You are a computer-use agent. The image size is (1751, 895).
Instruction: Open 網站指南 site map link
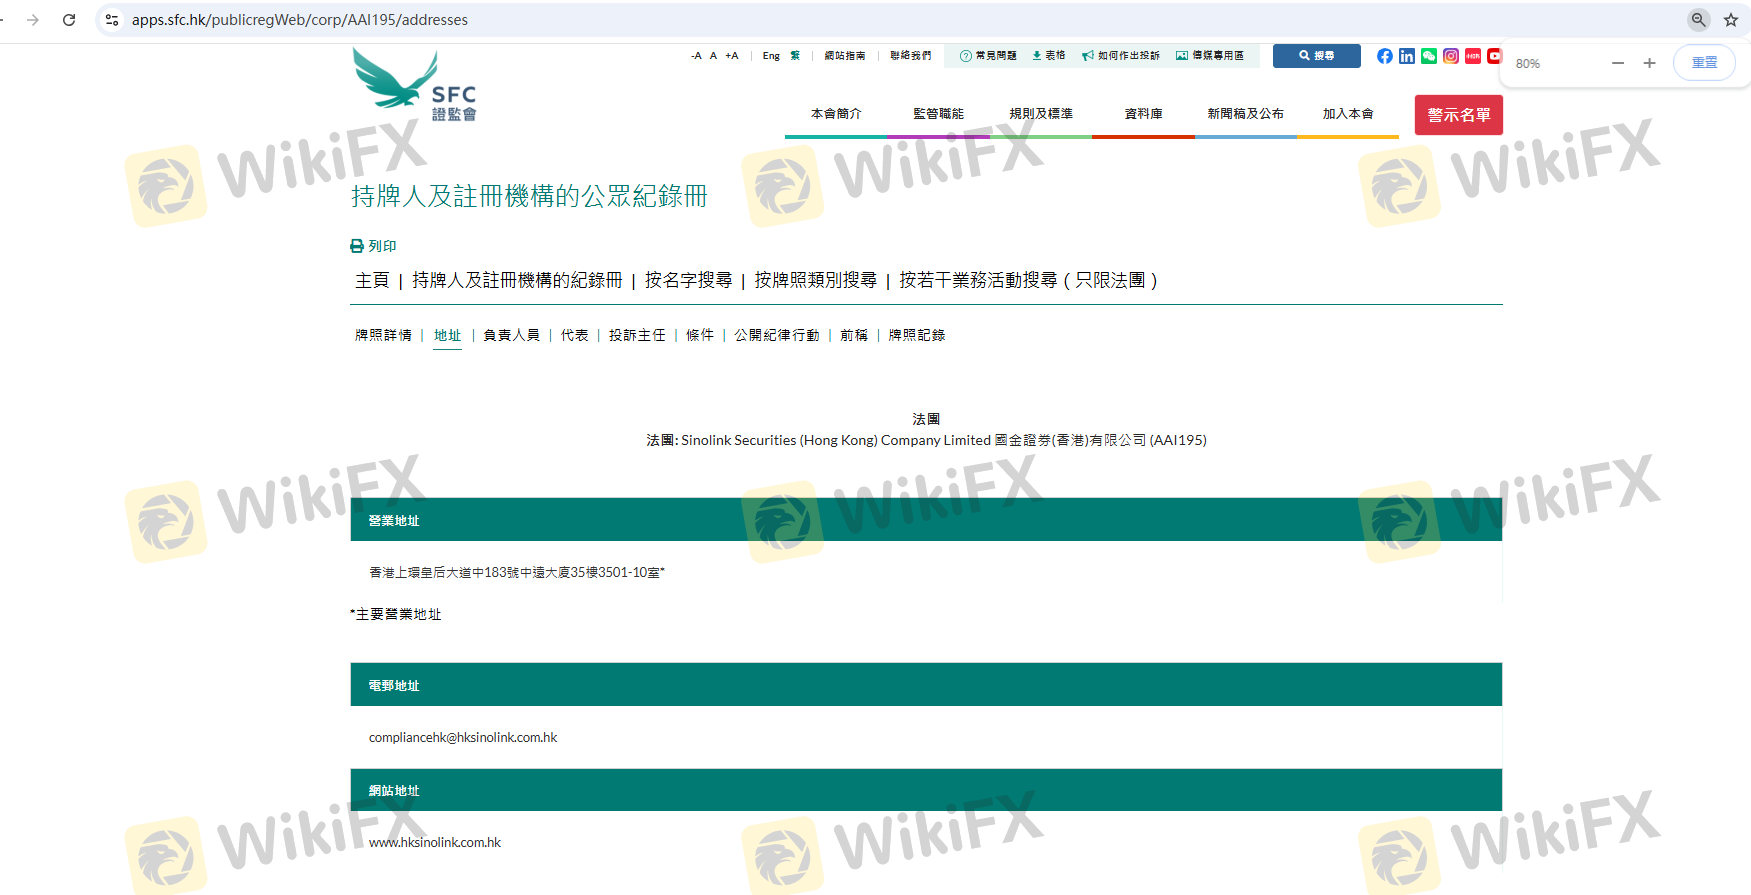845,56
